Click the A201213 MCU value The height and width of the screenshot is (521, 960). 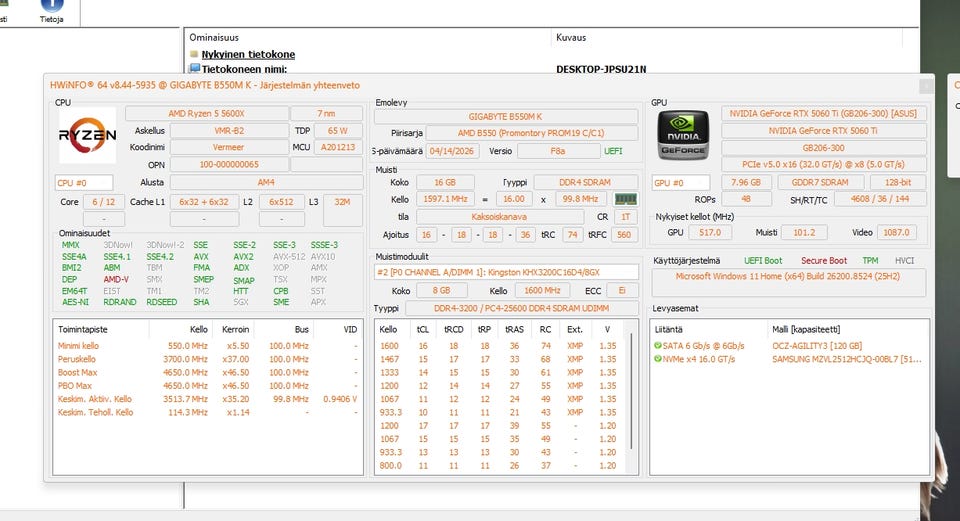coord(337,148)
